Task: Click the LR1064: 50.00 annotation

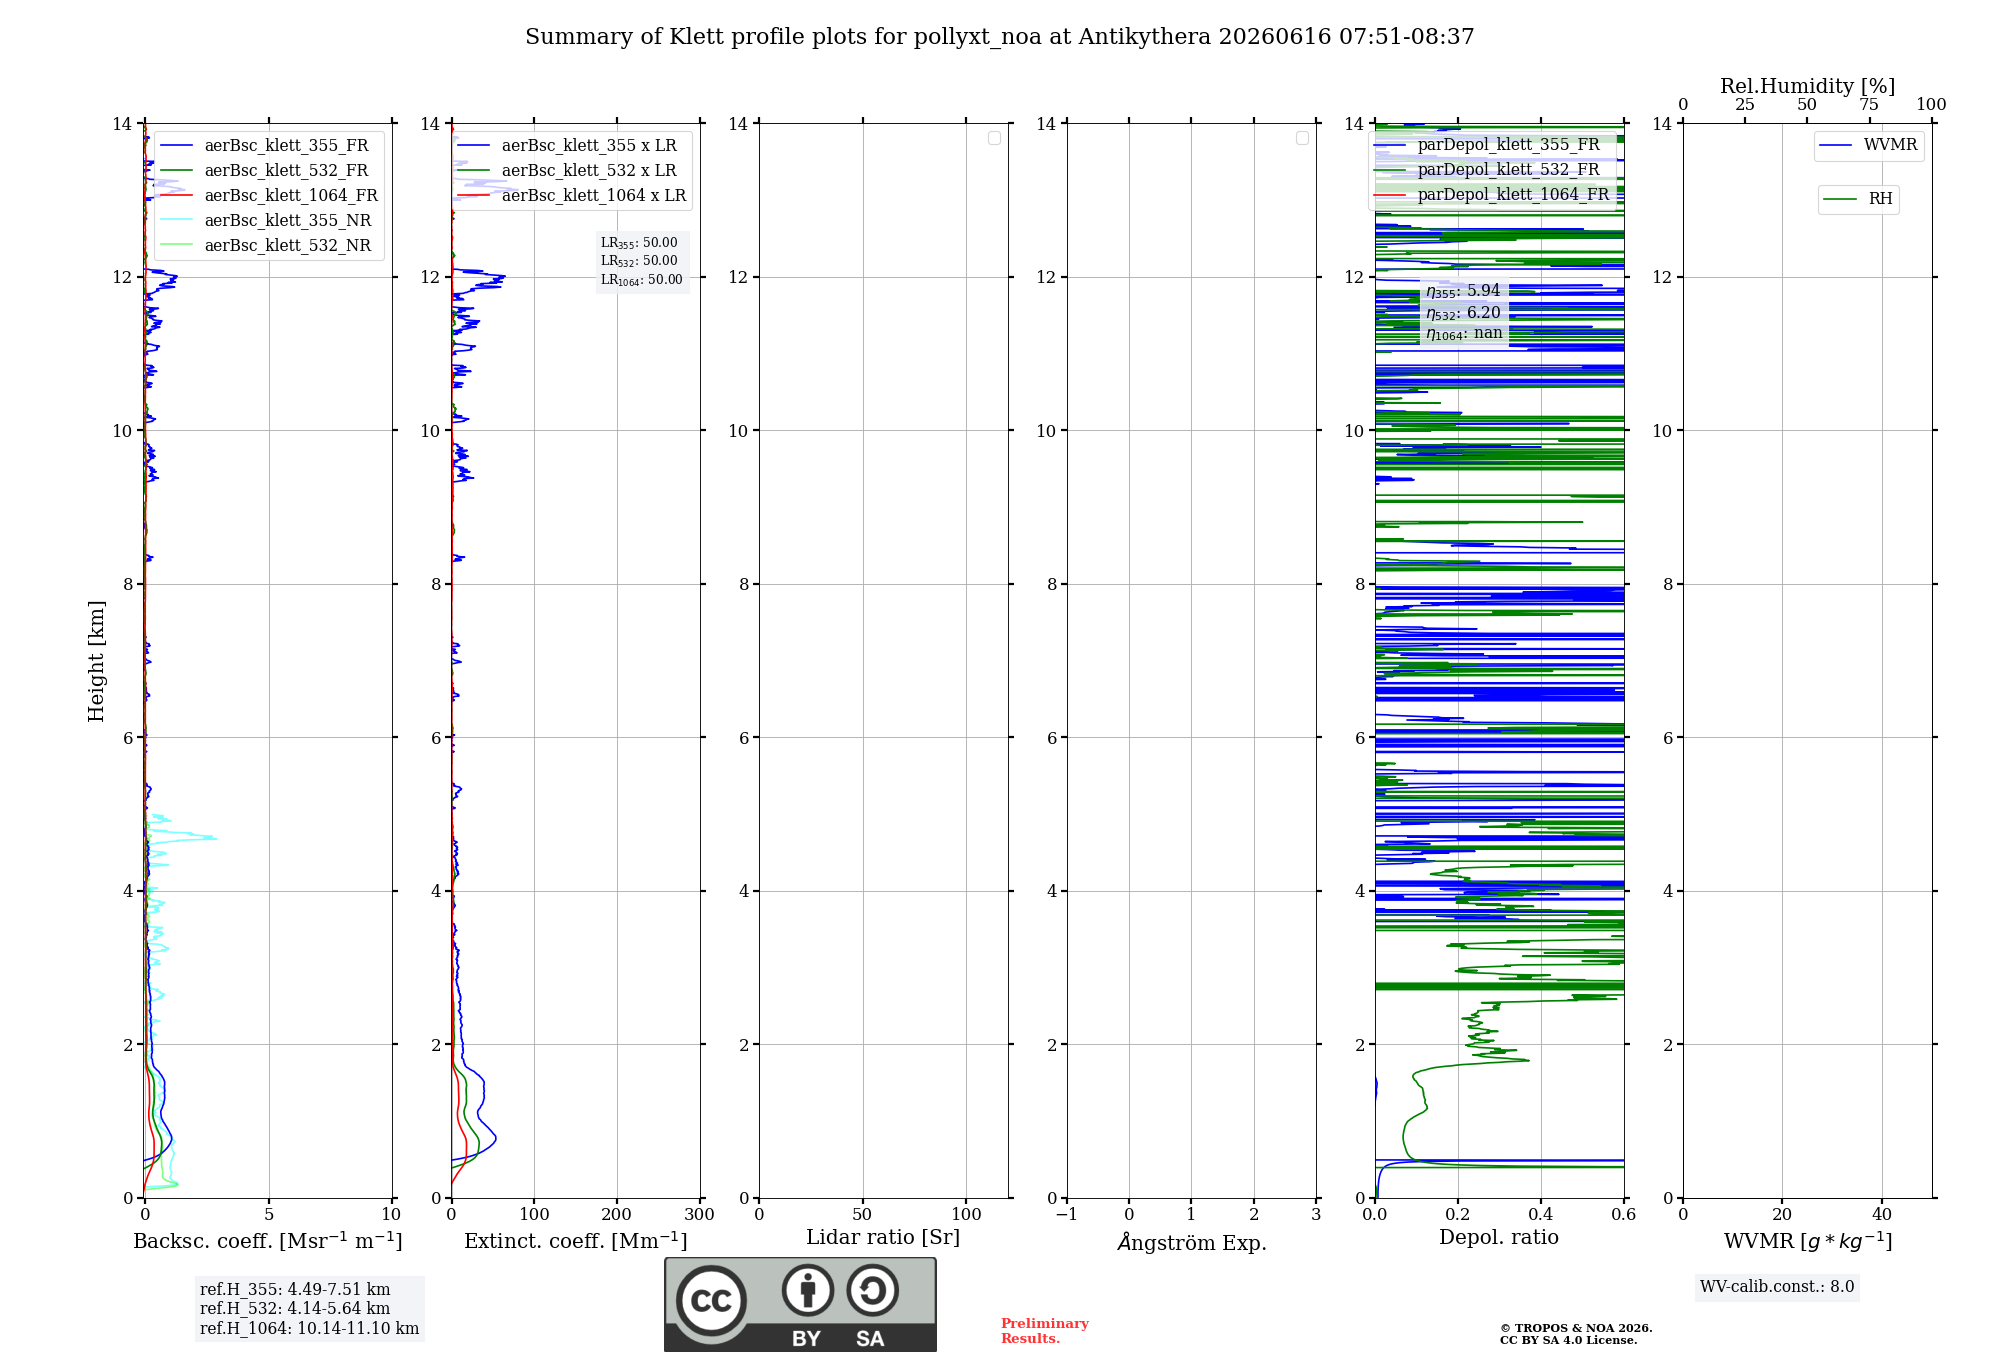Action: 642,280
